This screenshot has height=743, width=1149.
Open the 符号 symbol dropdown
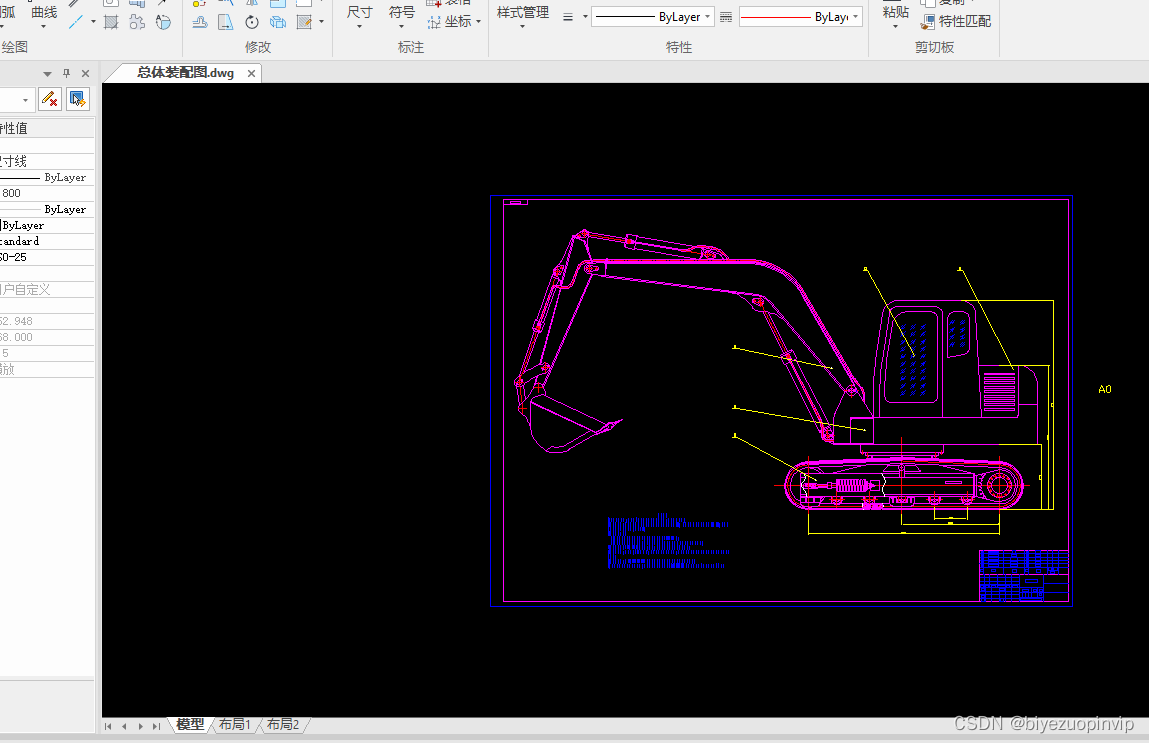402,16
